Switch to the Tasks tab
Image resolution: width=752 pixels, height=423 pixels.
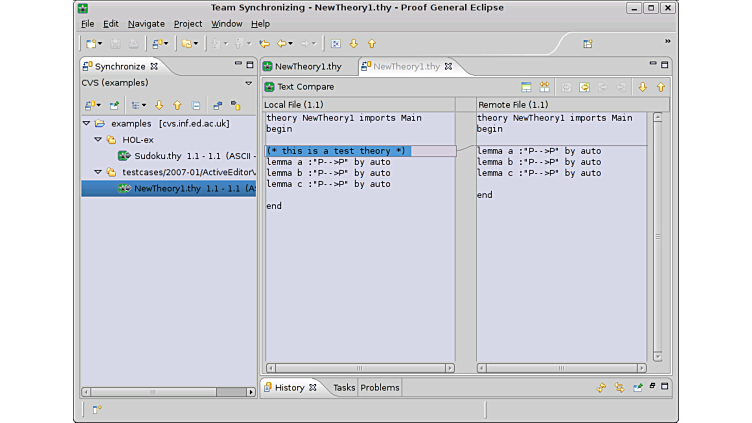pyautogui.click(x=343, y=387)
